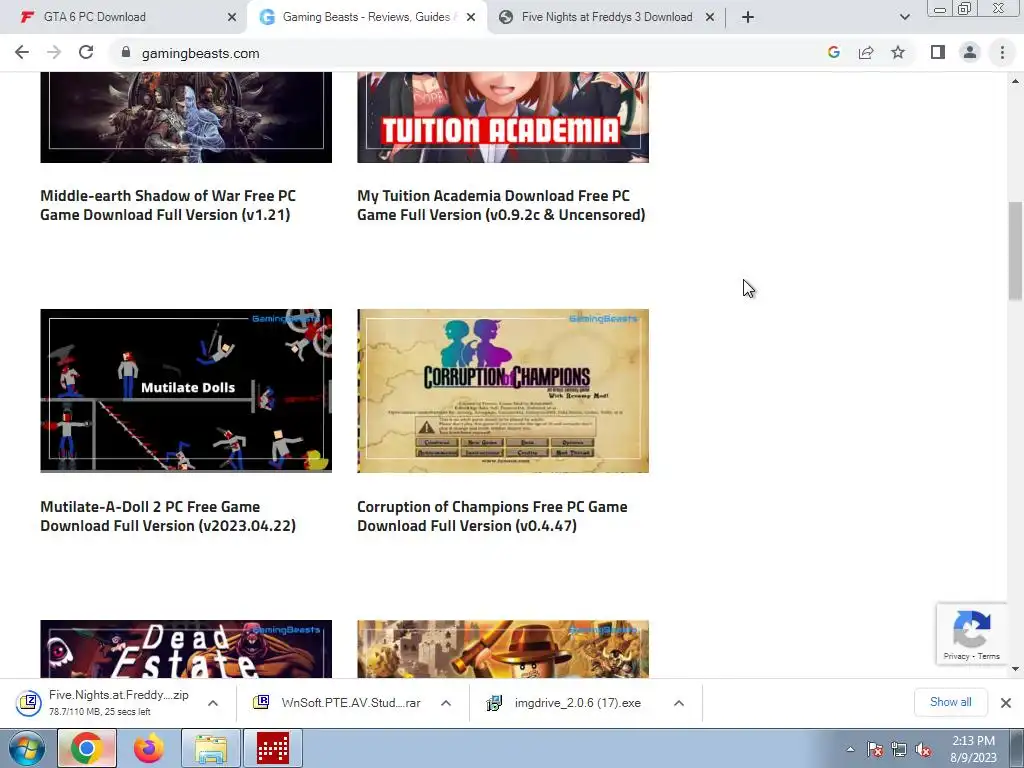Viewport: 1024px width, 768px height.
Task: Open network status tray icon
Action: coord(899,749)
